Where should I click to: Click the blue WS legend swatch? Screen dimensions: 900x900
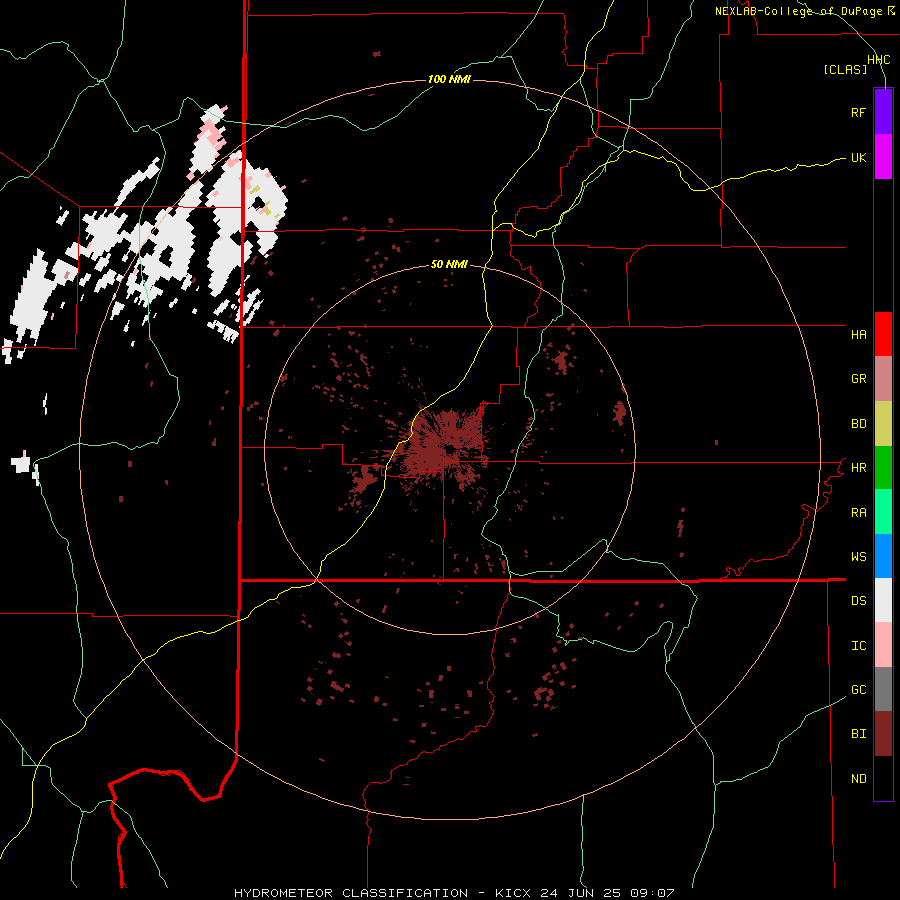883,556
